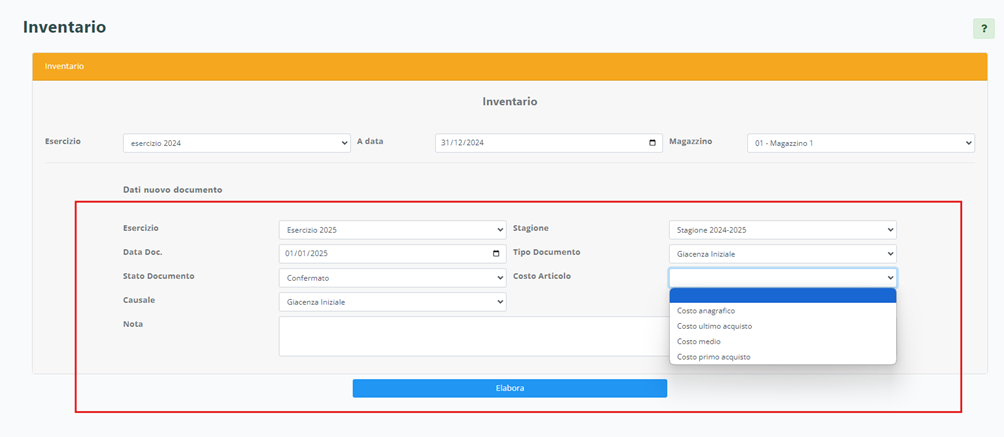
Task: Expand the Causale dropdown
Action: tap(392, 302)
